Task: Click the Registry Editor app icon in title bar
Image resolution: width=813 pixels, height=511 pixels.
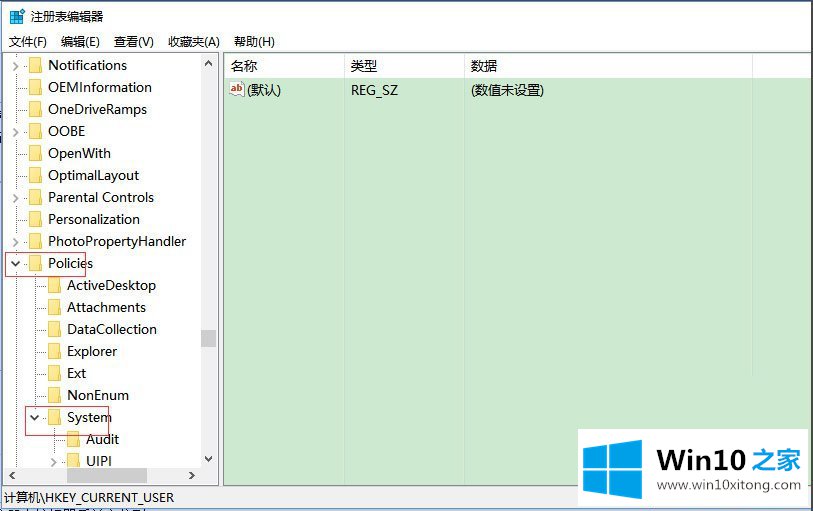Action: pos(17,16)
